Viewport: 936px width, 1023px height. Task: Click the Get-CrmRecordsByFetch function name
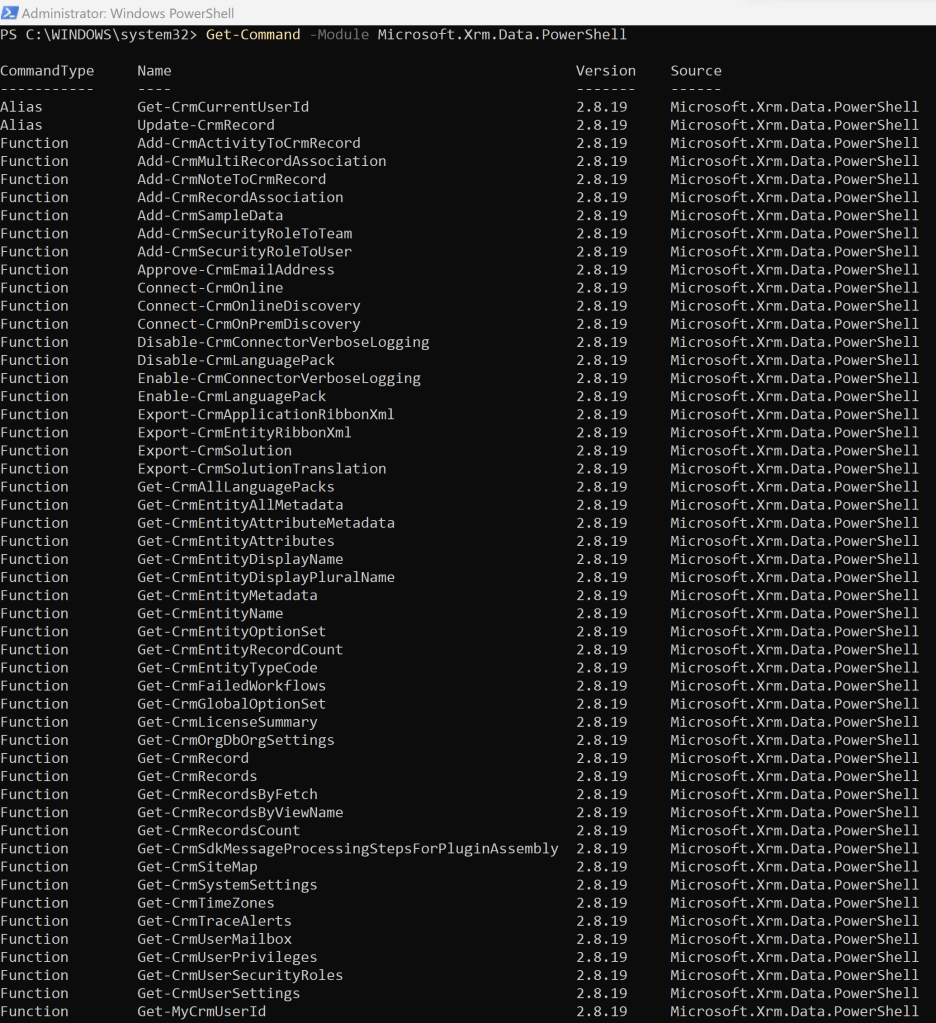click(x=227, y=794)
